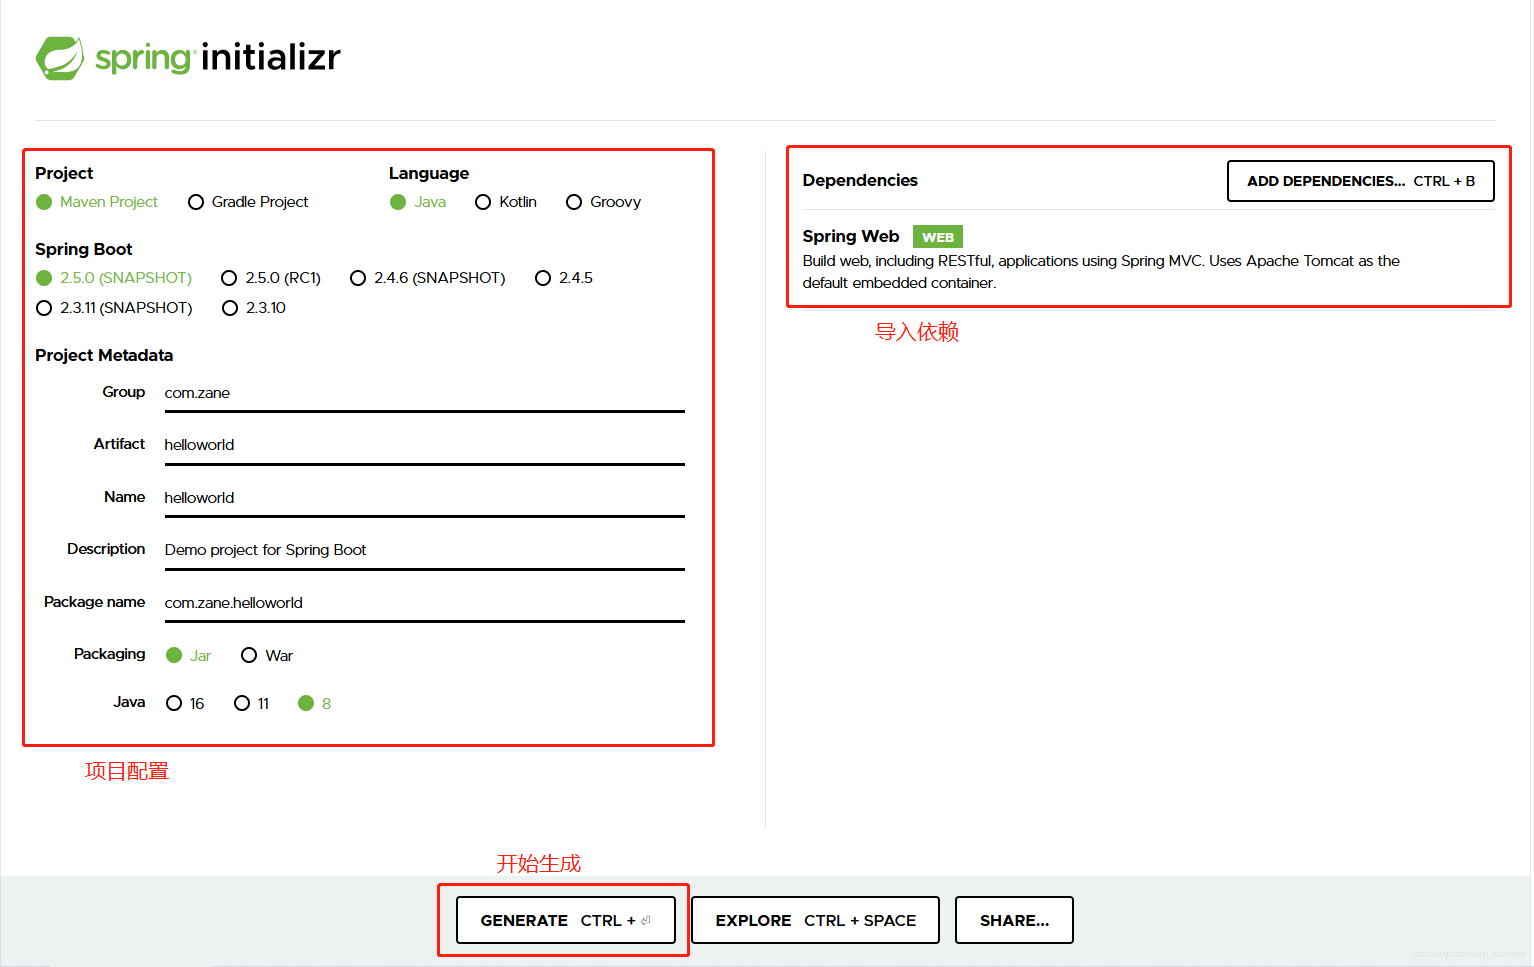Open the Add Dependencies dialog

1360,181
